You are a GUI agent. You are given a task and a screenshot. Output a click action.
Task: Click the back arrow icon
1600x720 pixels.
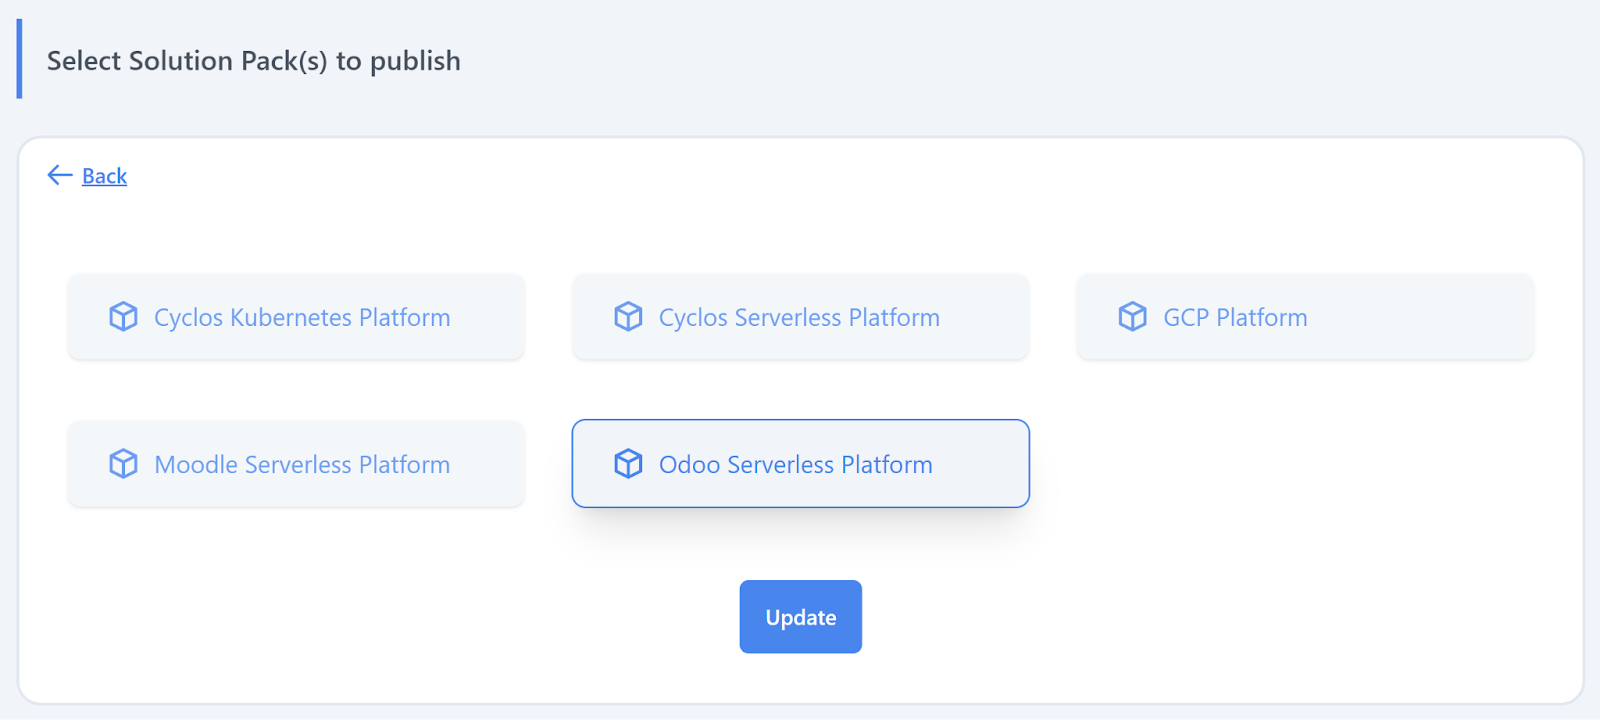click(60, 175)
